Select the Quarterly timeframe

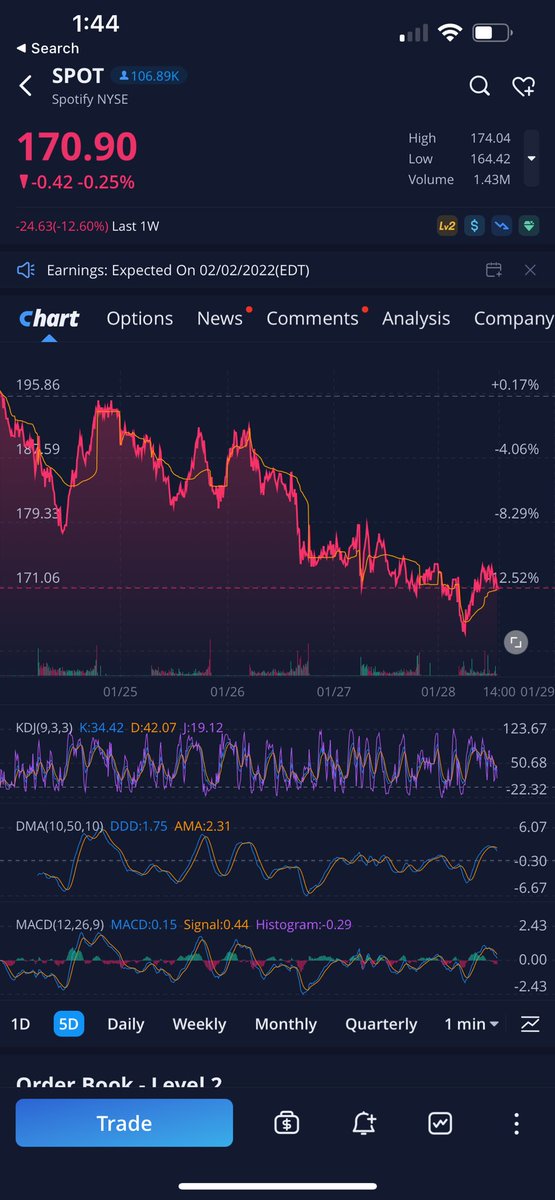(381, 1024)
